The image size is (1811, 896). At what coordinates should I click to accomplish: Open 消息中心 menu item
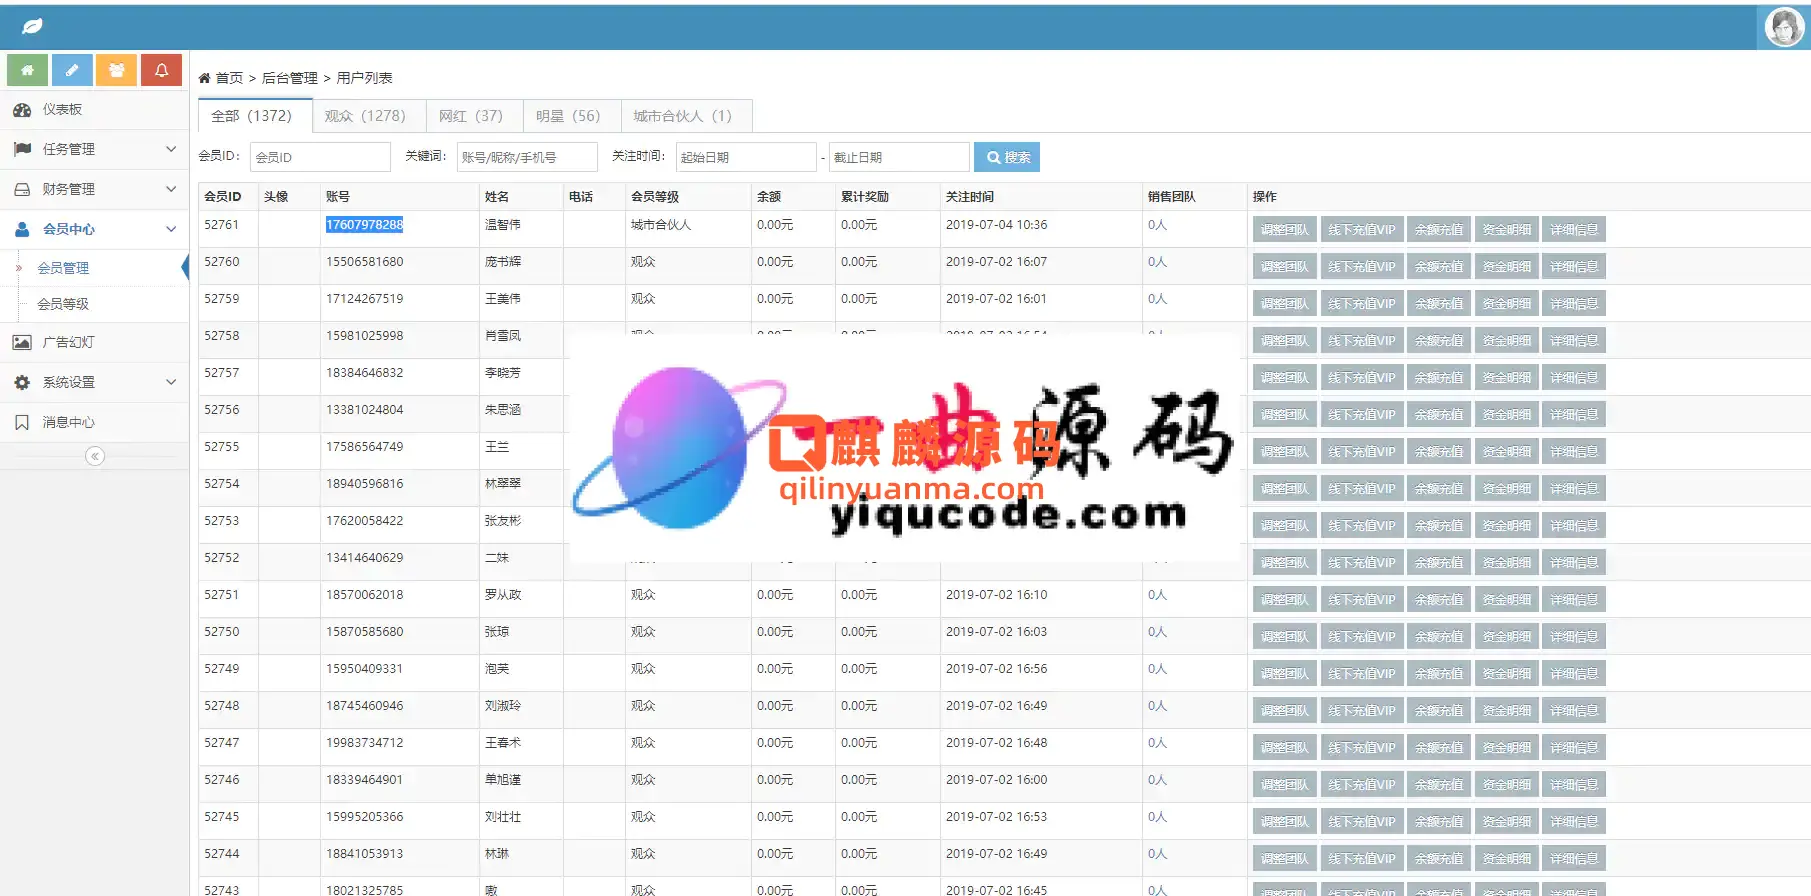coord(94,422)
